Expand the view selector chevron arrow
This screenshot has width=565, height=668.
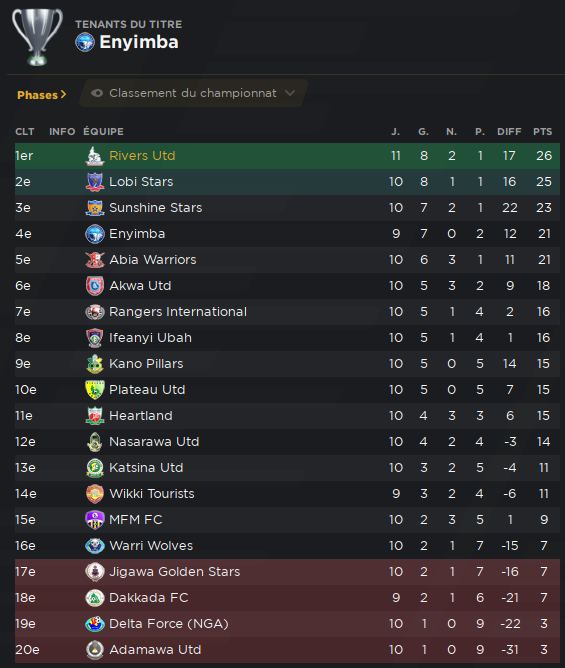click(290, 93)
